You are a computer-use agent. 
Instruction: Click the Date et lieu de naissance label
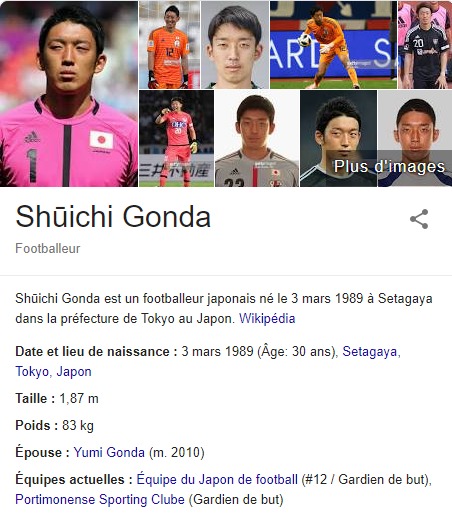(x=96, y=352)
